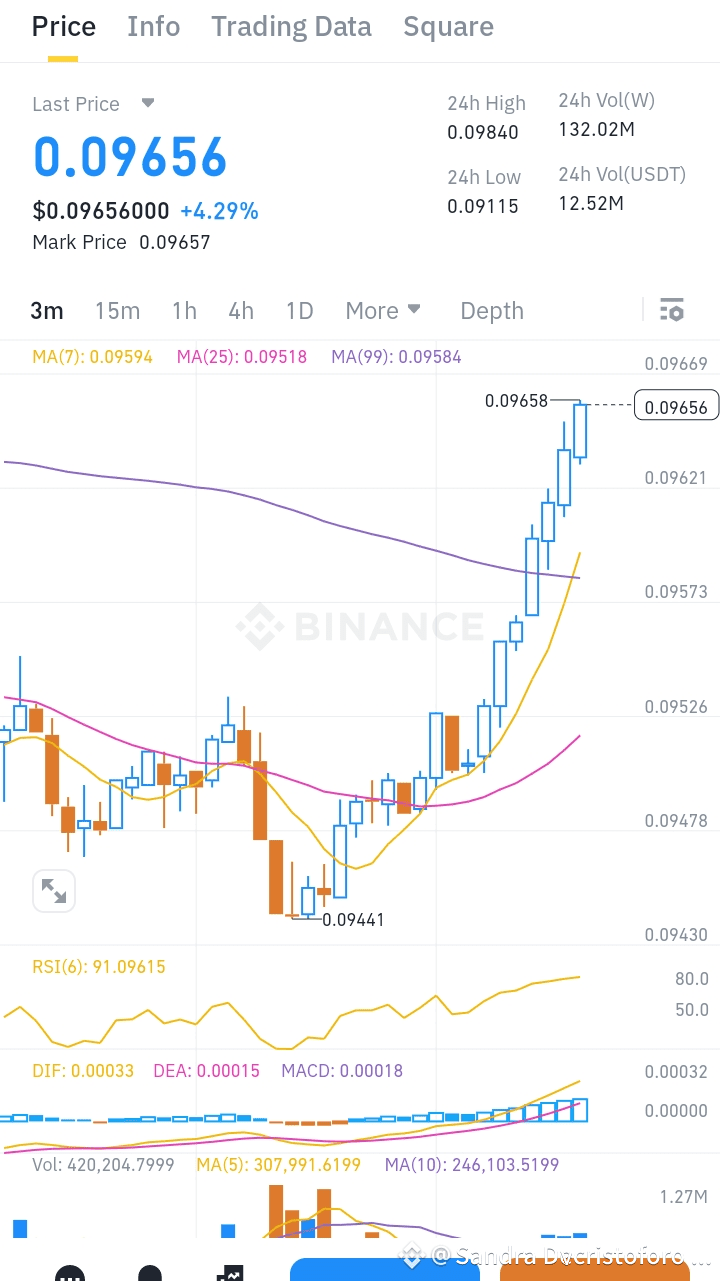720x1281 pixels.
Task: Expand the chart to fullscreen view
Action: click(54, 890)
